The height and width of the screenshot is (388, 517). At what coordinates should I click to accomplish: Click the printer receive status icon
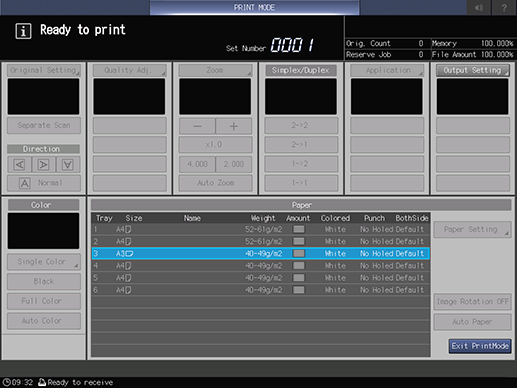[42, 382]
